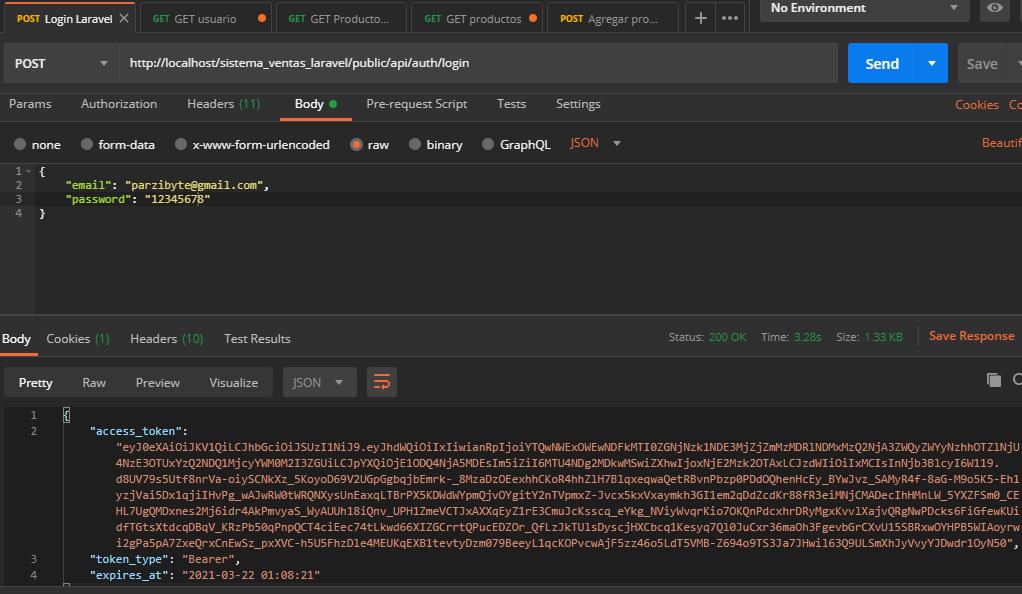Click the response time 3.28s
1022x594 pixels.
coord(807,337)
